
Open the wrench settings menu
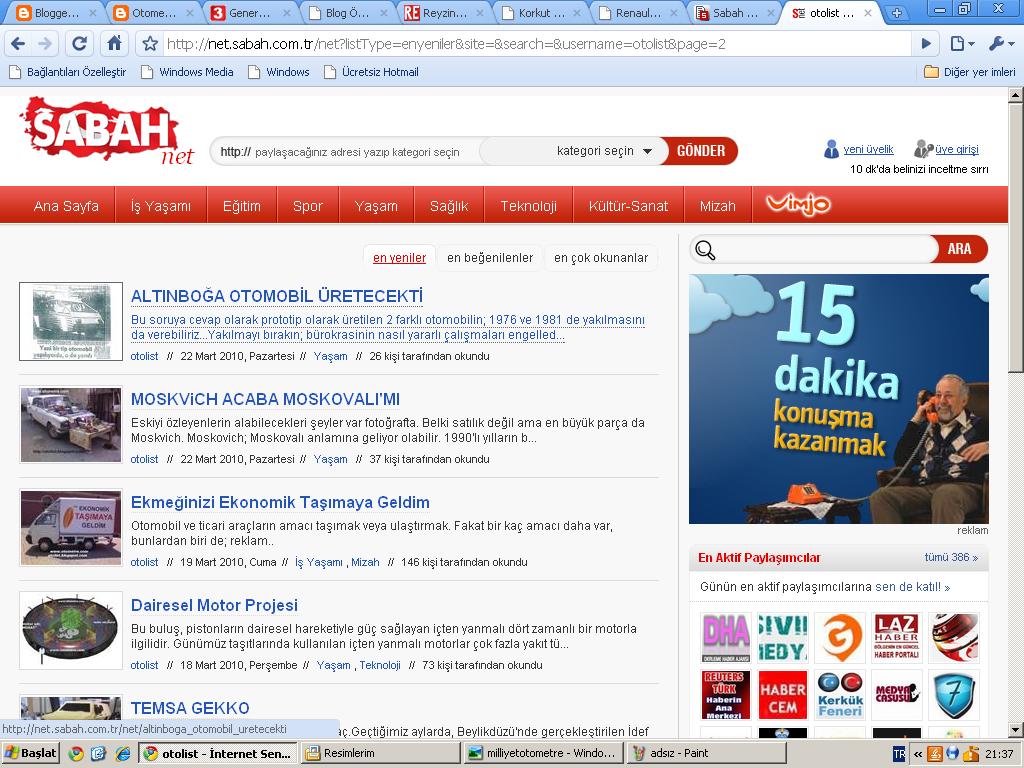point(1001,44)
